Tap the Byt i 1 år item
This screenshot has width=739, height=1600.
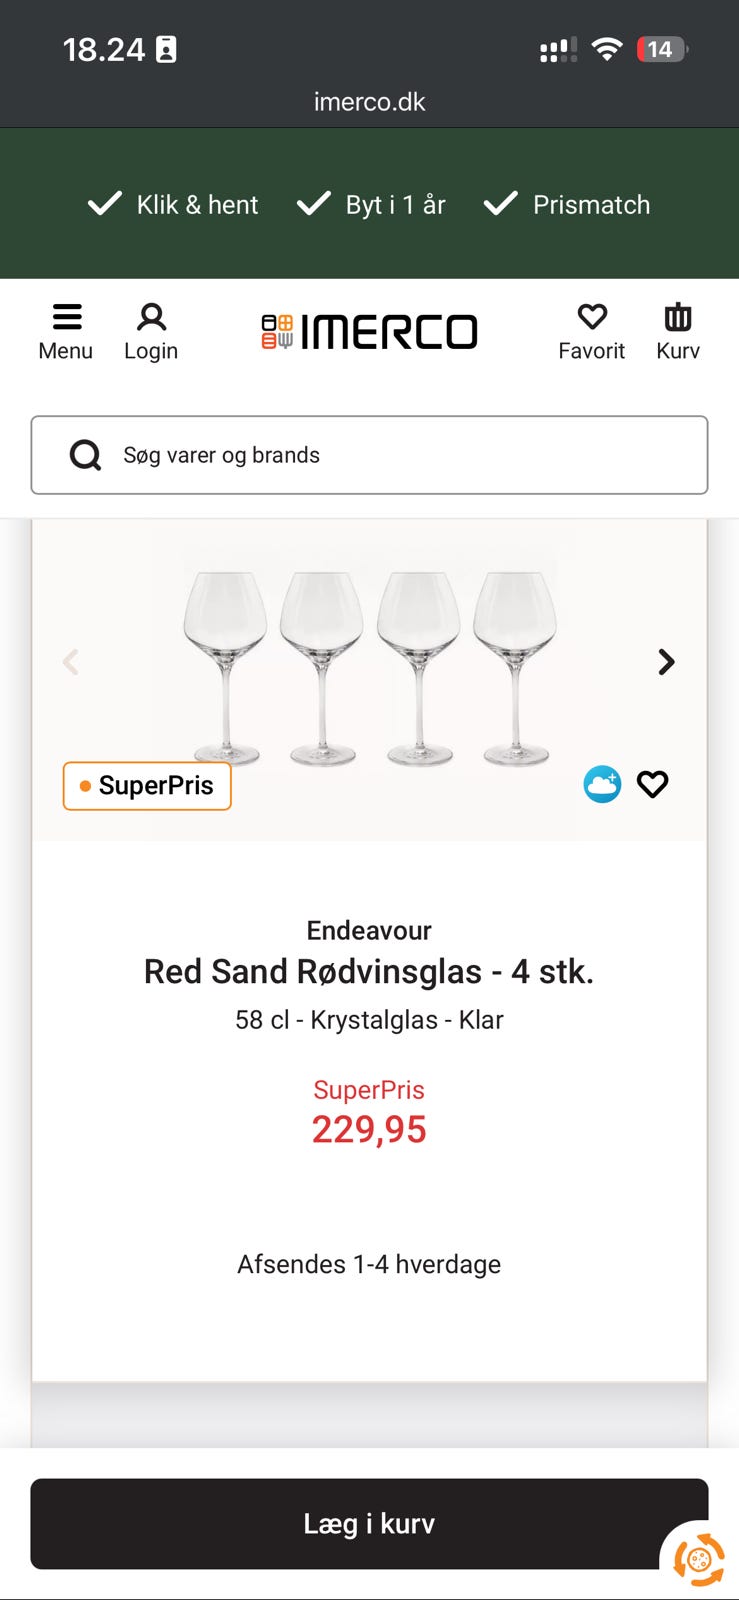(371, 204)
